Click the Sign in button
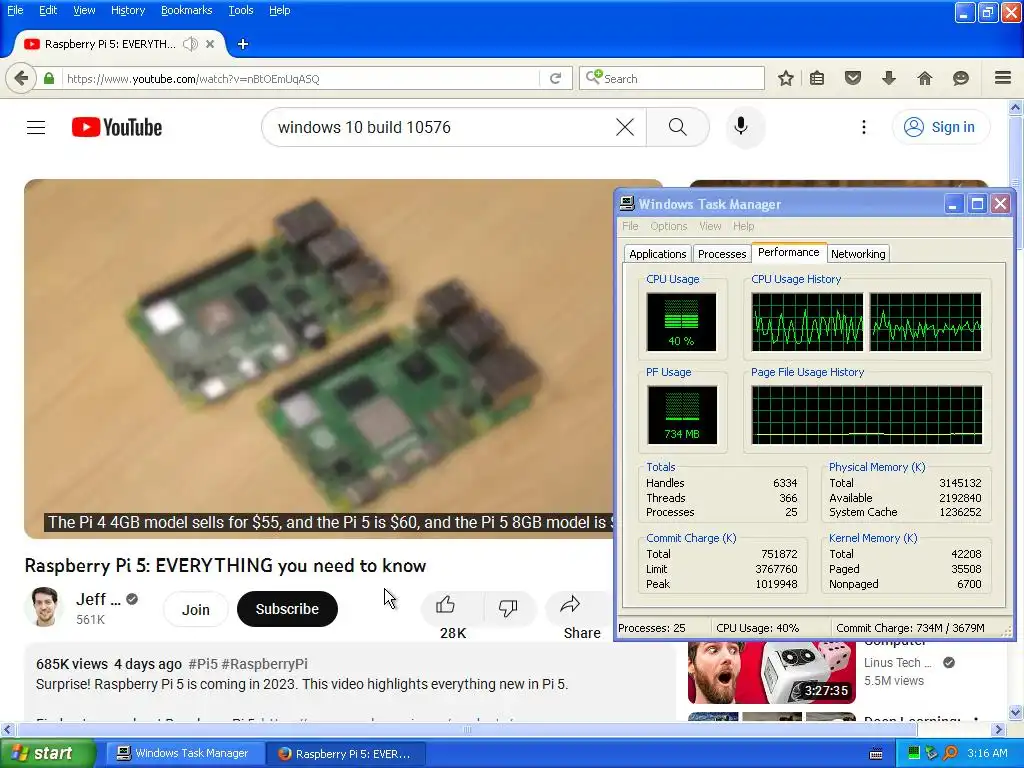The image size is (1024, 768). click(941, 127)
